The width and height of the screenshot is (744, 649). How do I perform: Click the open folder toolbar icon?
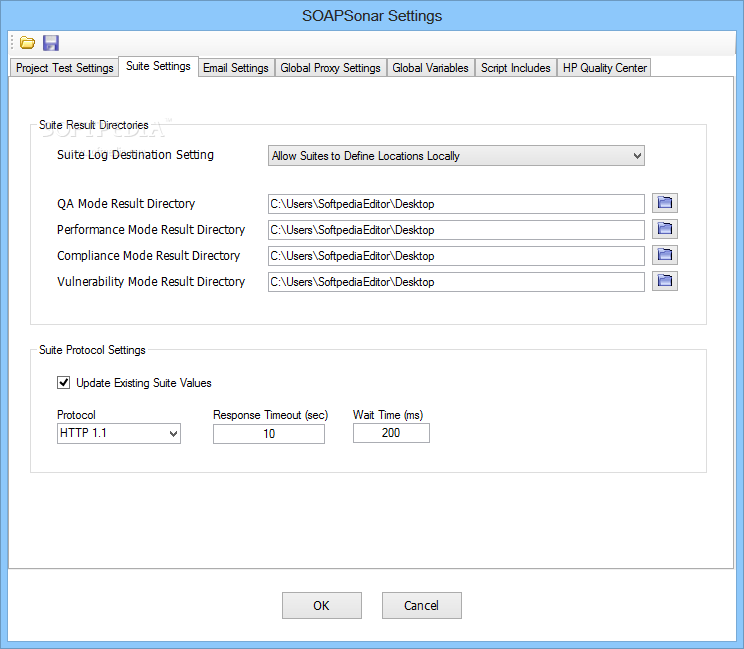point(27,43)
